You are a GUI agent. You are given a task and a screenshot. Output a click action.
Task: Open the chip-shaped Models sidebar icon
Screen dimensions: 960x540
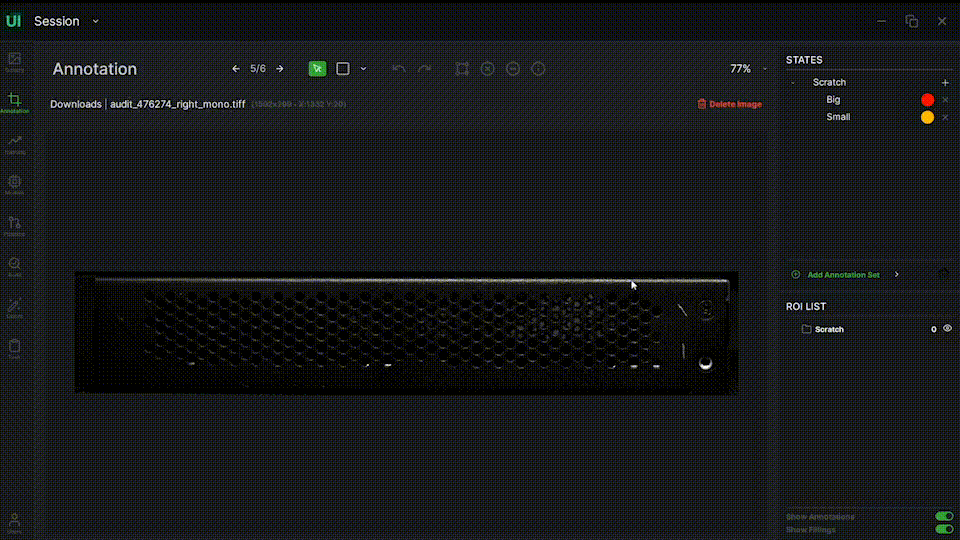(15, 184)
